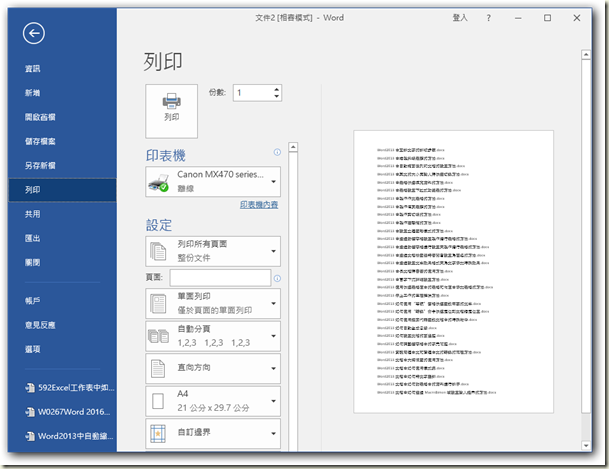Viewport: 609px width, 469px height.
Task: Select the 列印 sidebar item
Action: coord(62,190)
